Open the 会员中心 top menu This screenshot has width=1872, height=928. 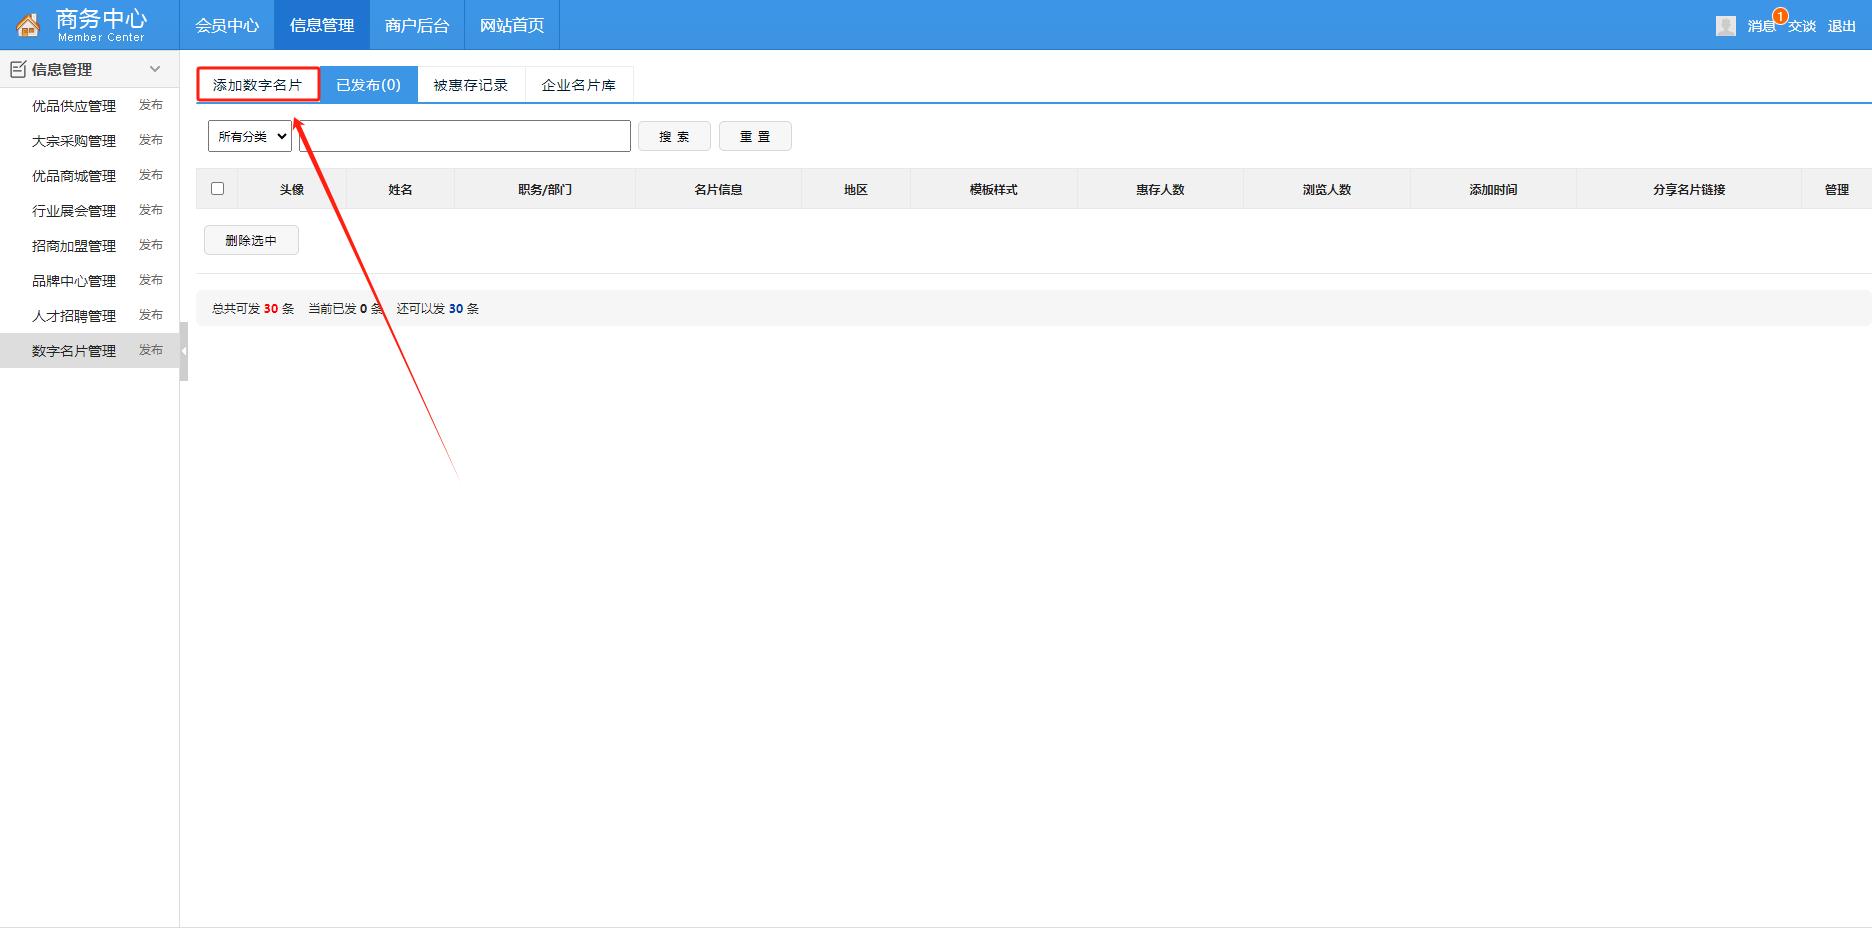coord(227,25)
